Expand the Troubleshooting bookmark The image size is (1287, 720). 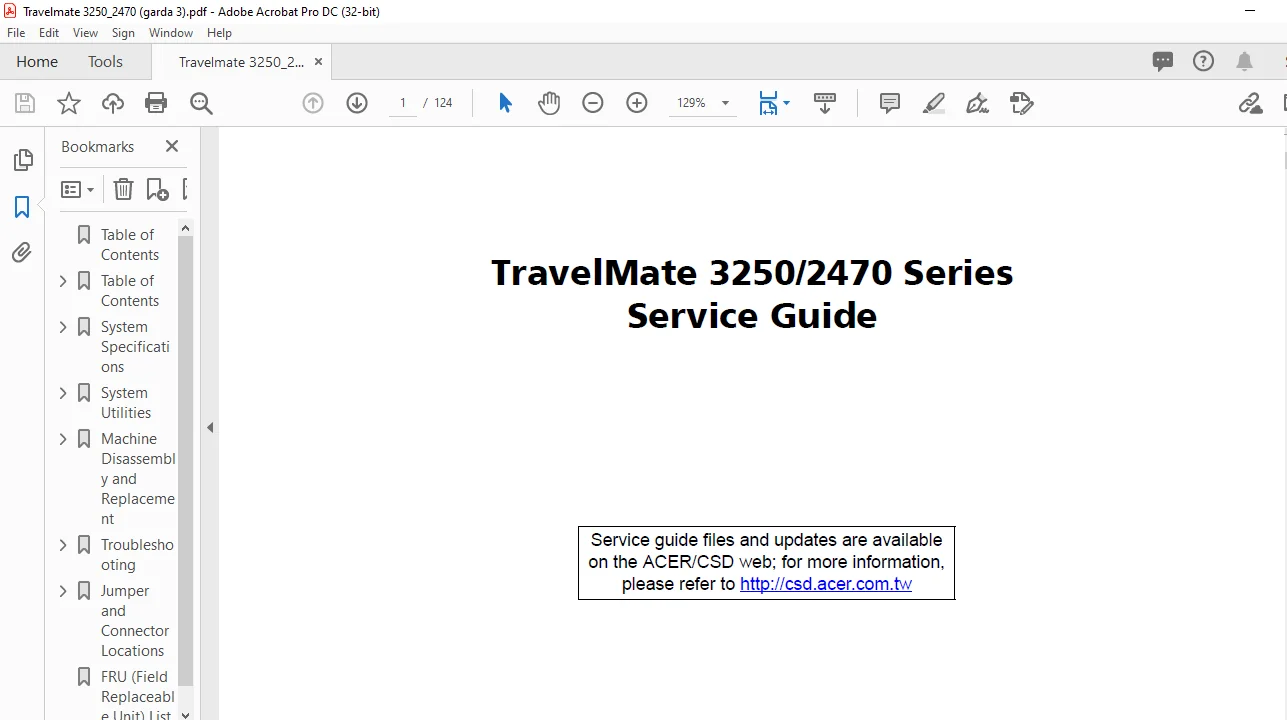(x=63, y=545)
